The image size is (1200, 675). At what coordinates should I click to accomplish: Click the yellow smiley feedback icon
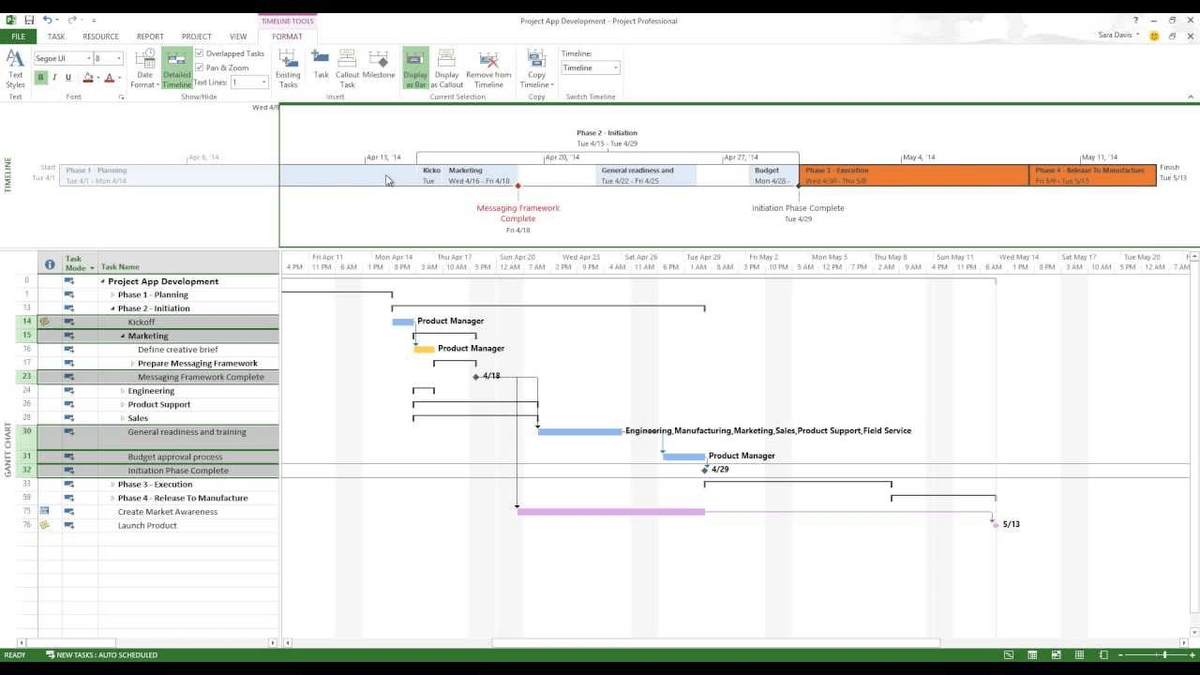1154,36
